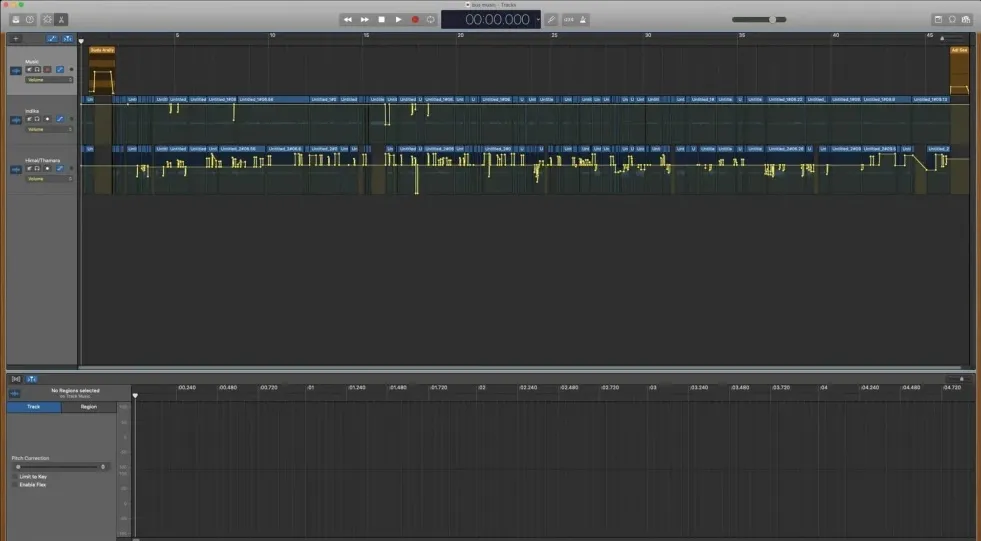This screenshot has height=541, width=981.
Task: Click the Indika track waveform icon
Action: (x=16, y=120)
